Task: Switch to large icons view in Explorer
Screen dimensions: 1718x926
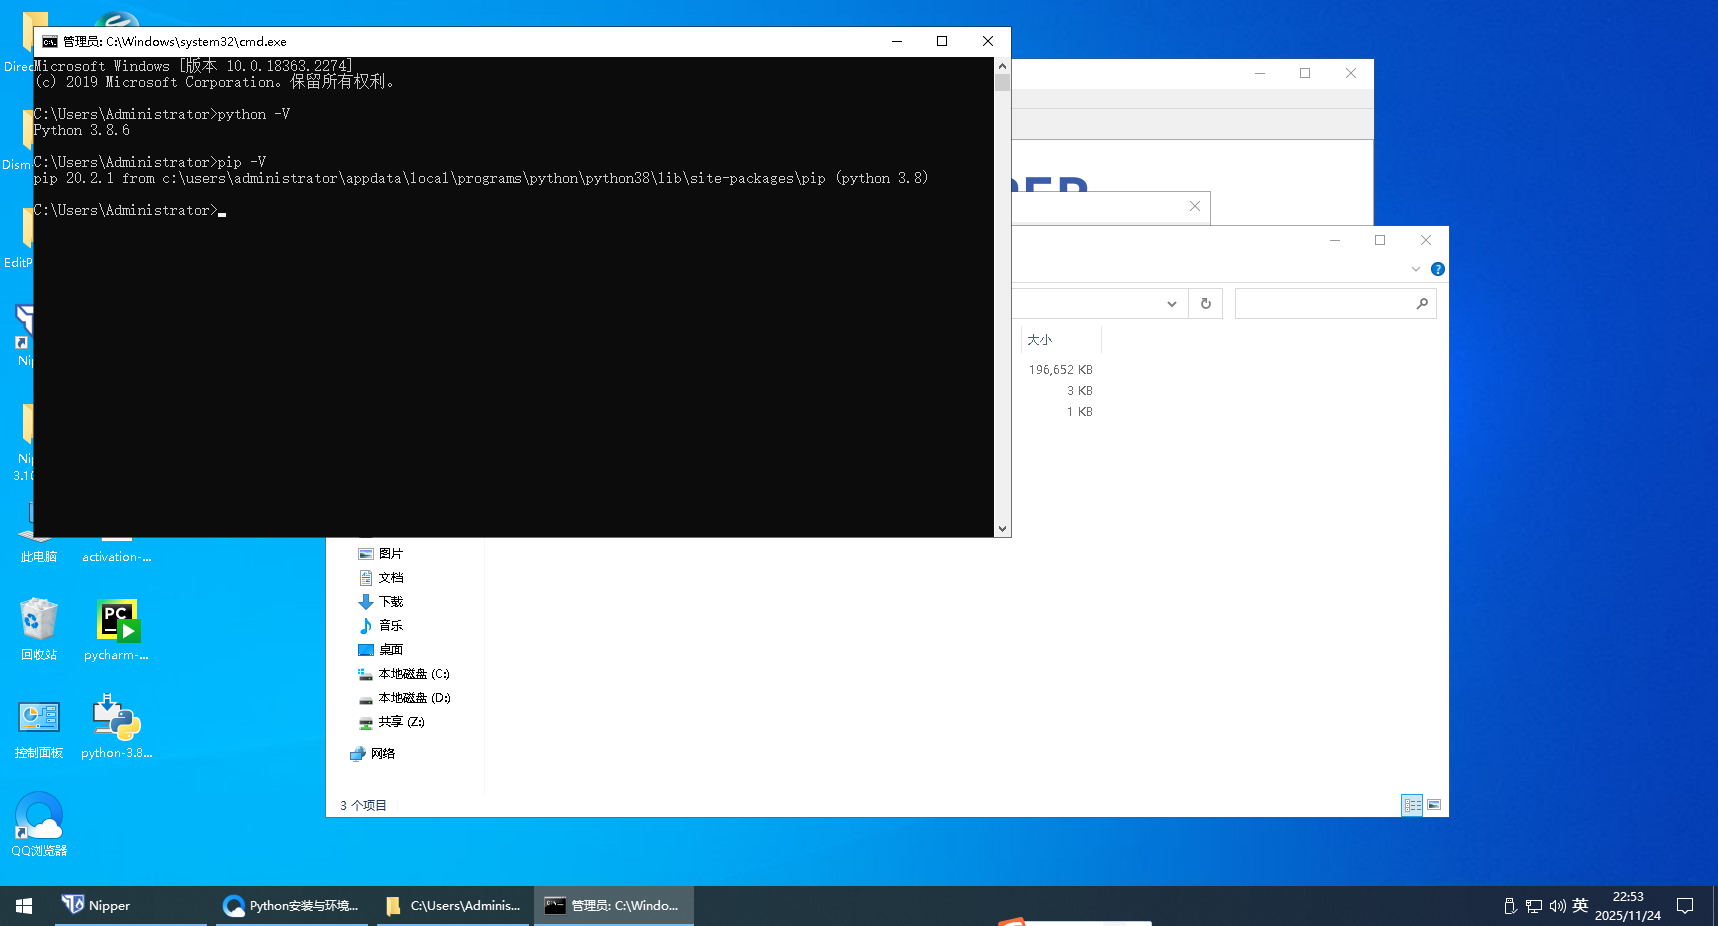Action: 1434,805
